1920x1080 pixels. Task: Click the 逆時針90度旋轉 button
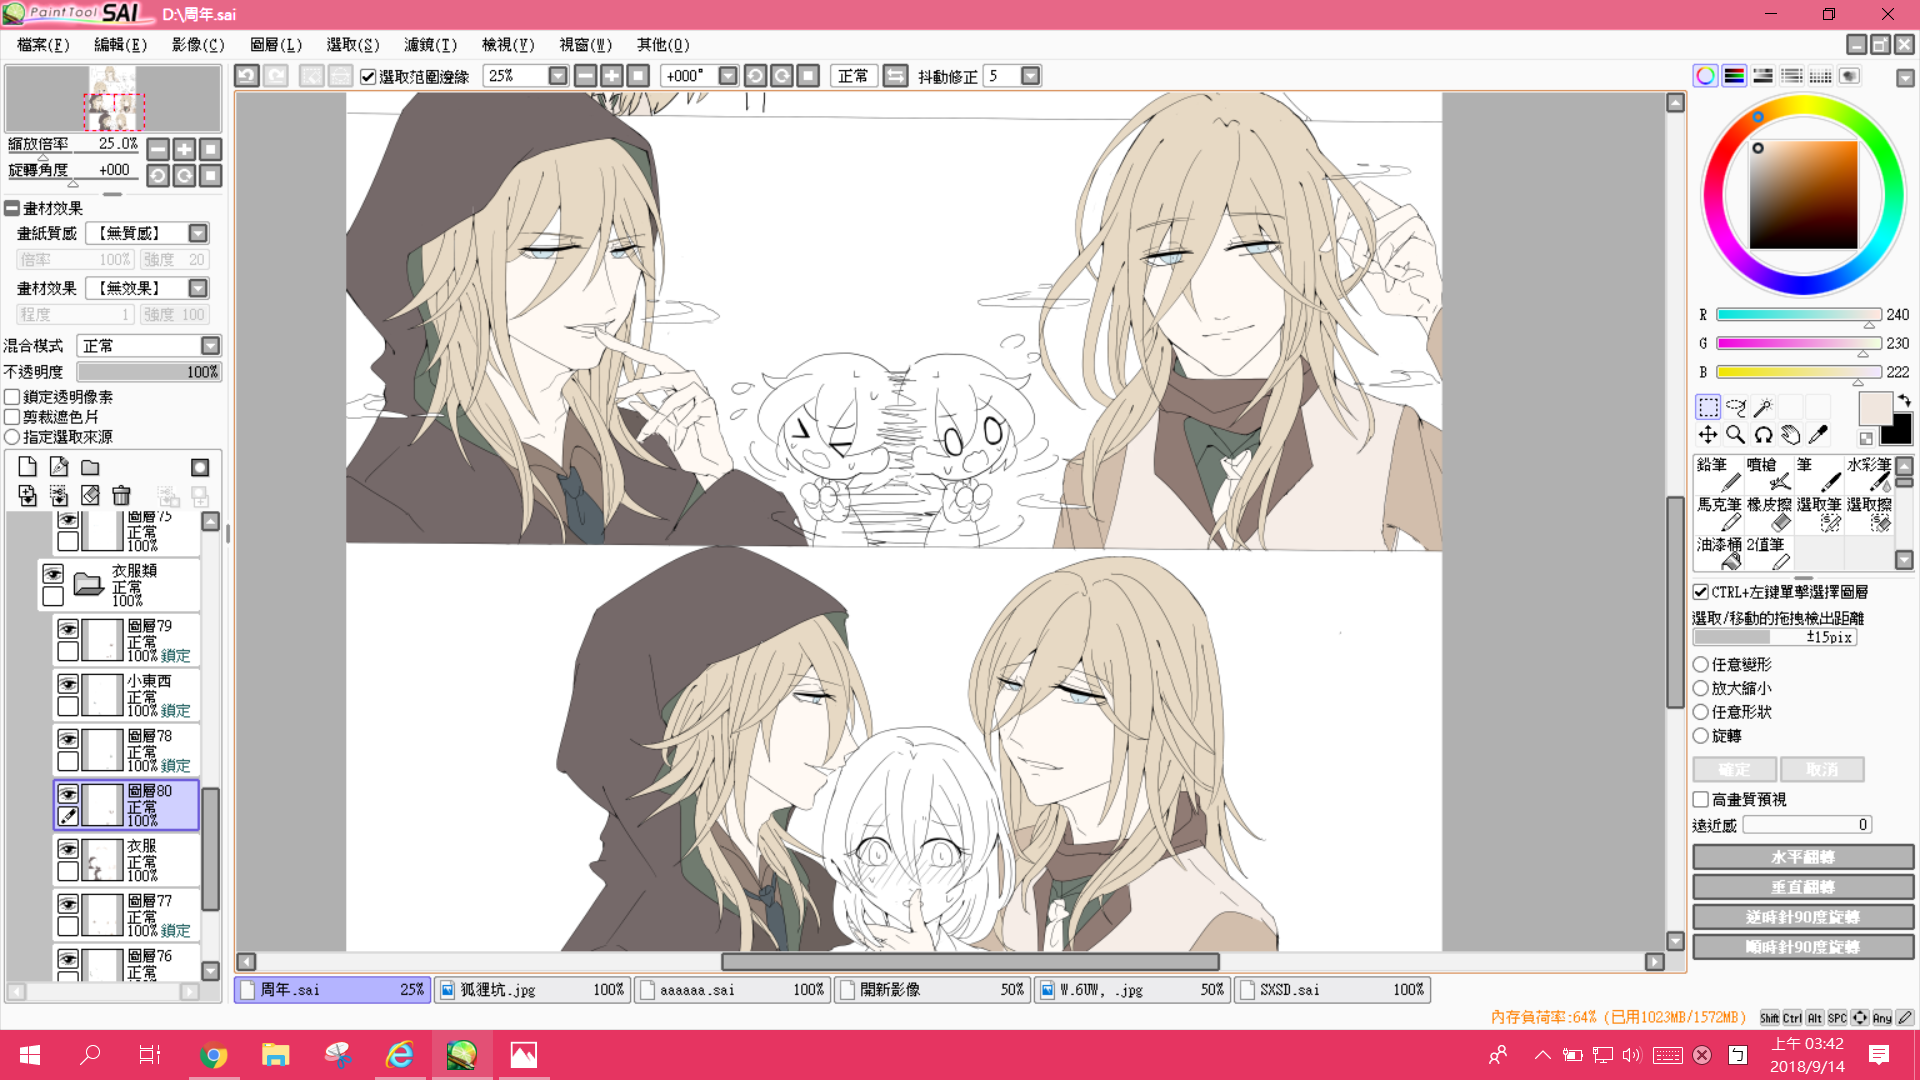1802,917
